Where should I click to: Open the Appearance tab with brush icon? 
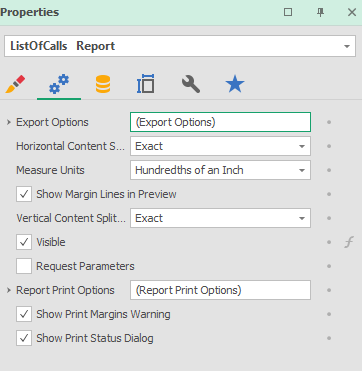point(15,84)
